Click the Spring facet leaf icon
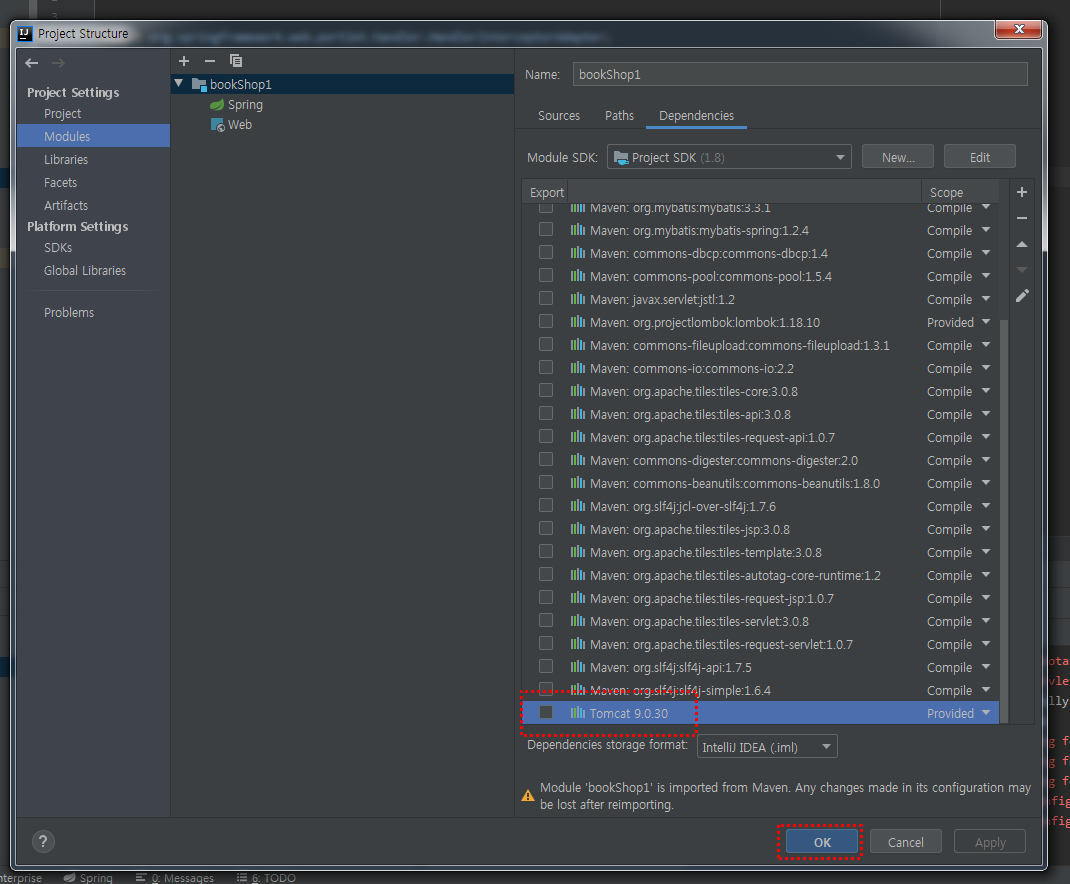Image resolution: width=1070 pixels, height=884 pixels. click(x=217, y=104)
